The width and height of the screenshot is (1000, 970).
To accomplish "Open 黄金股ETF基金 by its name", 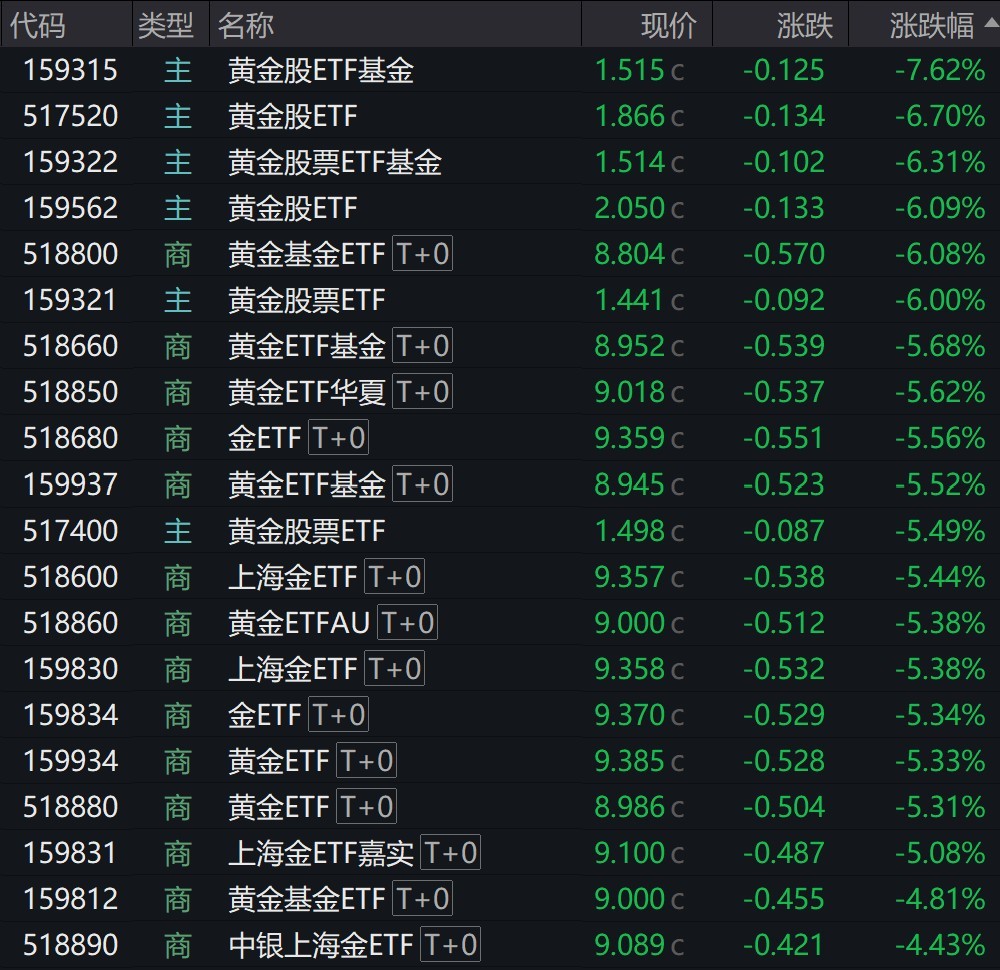I will pos(320,70).
